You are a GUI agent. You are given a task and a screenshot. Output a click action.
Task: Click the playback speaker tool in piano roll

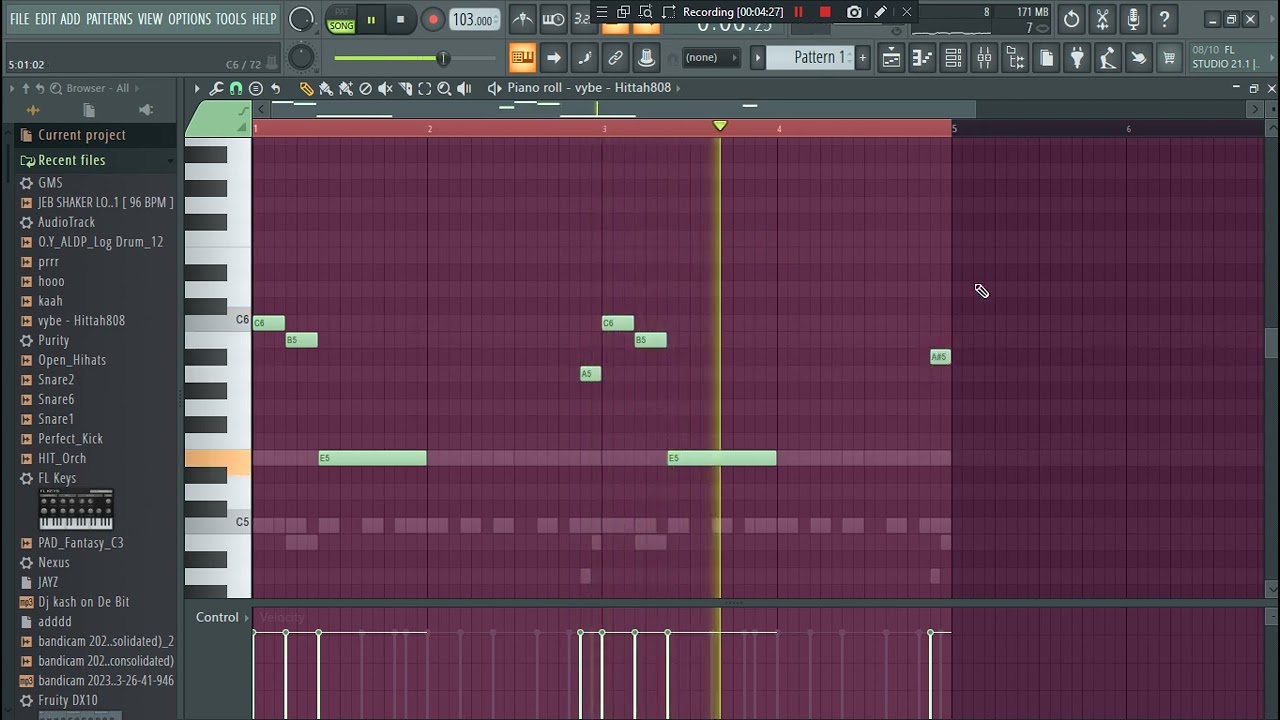pos(464,88)
